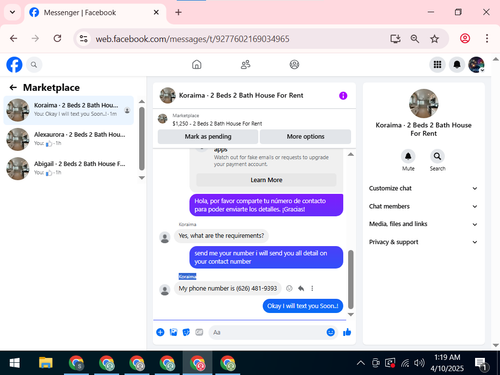This screenshot has height=375, width=500.
Task: Mute this conversation with the bell icon
Action: [x=408, y=156]
